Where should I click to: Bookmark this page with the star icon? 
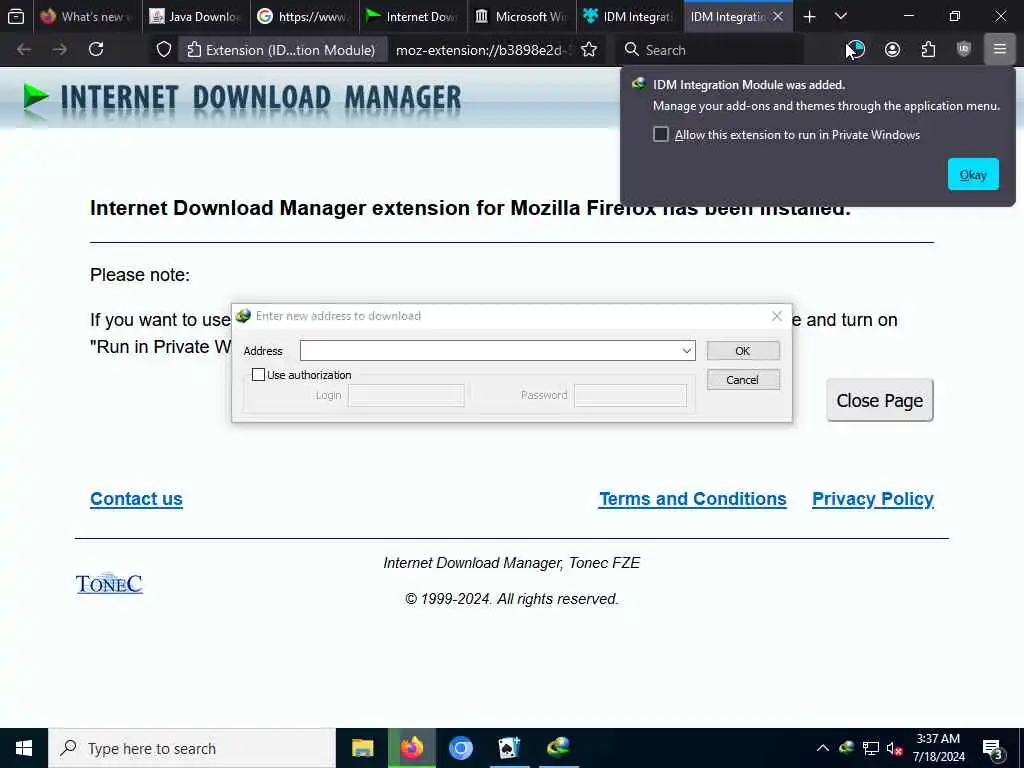click(589, 50)
